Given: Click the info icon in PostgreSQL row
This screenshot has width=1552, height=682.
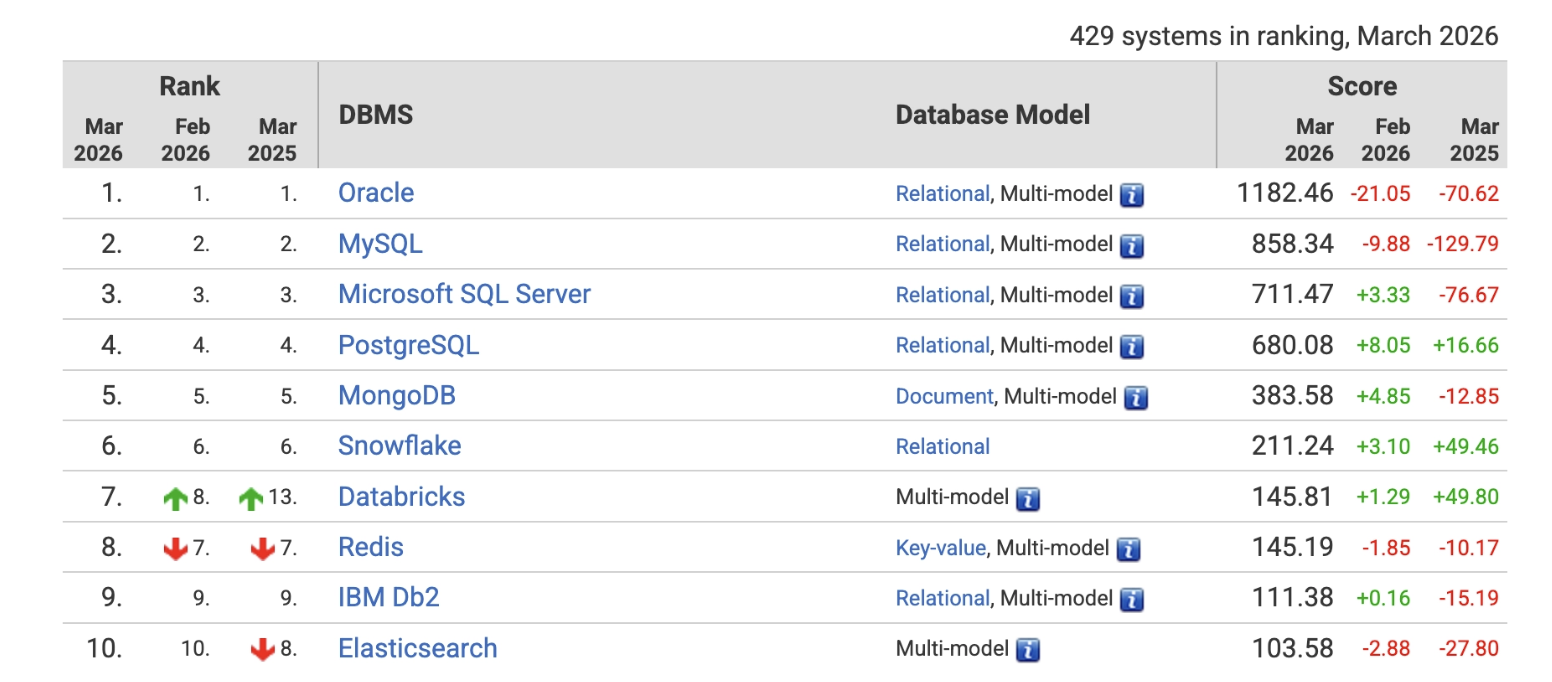Looking at the screenshot, I should tap(1131, 347).
